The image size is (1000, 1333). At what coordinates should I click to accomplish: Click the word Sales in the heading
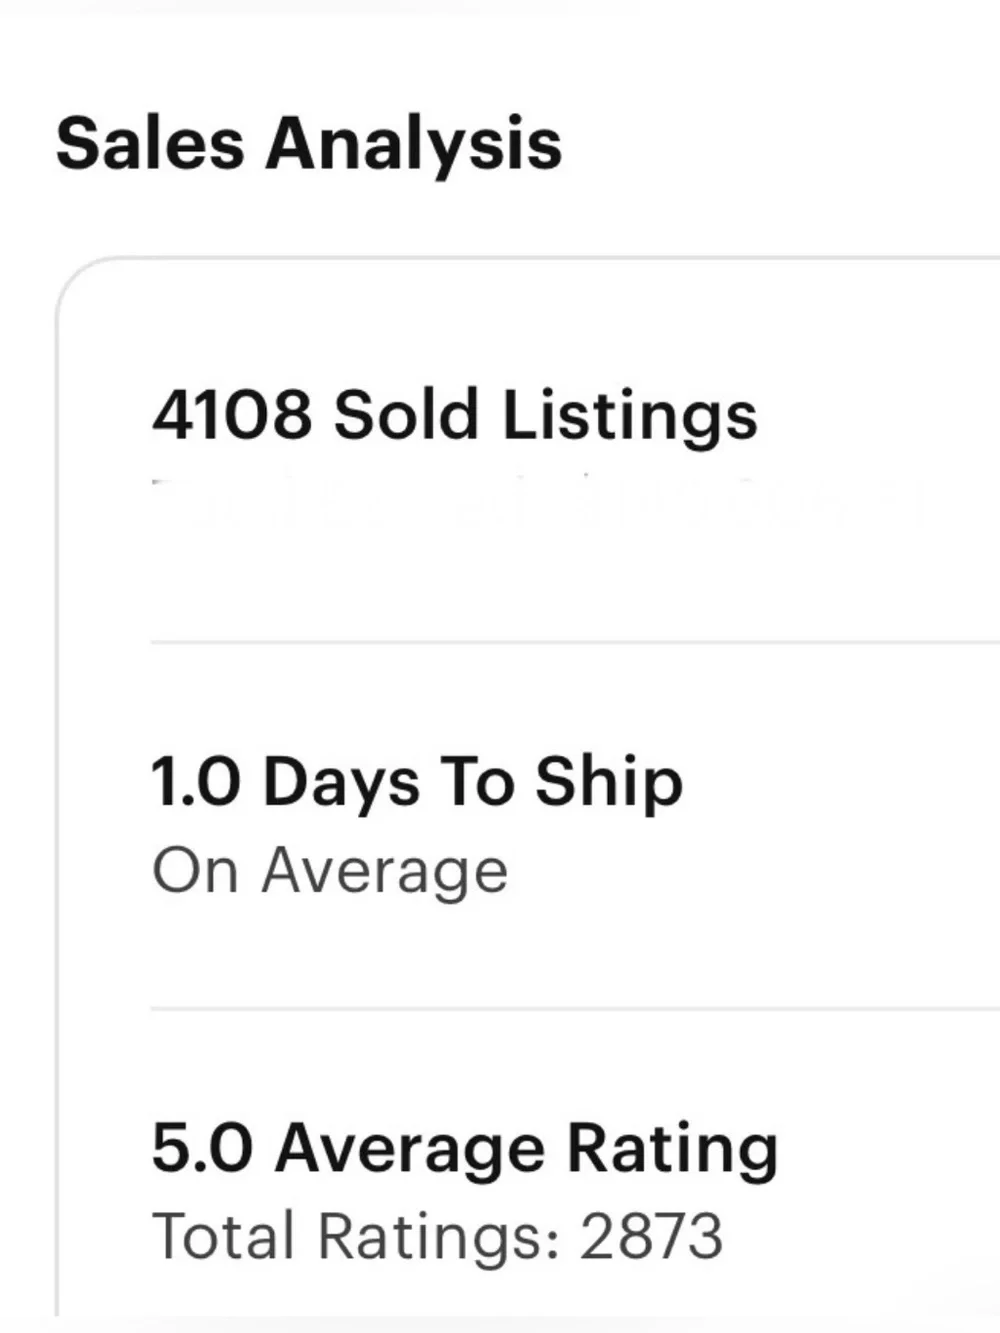[150, 142]
